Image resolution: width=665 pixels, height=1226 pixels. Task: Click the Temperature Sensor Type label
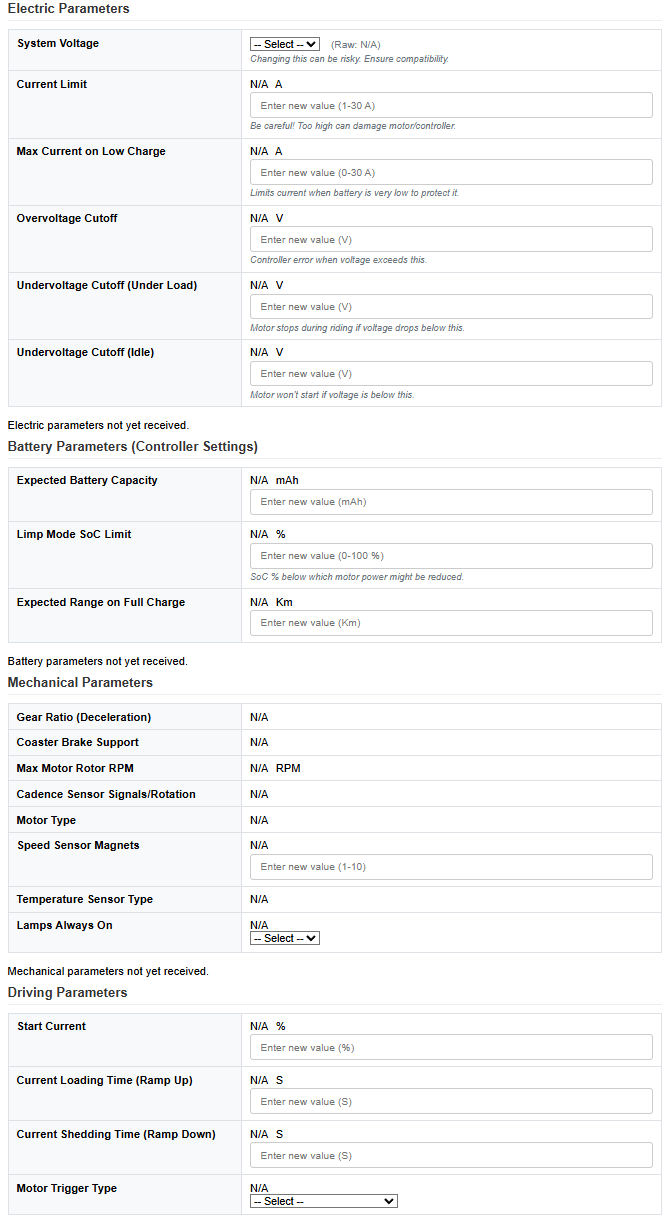coord(85,899)
